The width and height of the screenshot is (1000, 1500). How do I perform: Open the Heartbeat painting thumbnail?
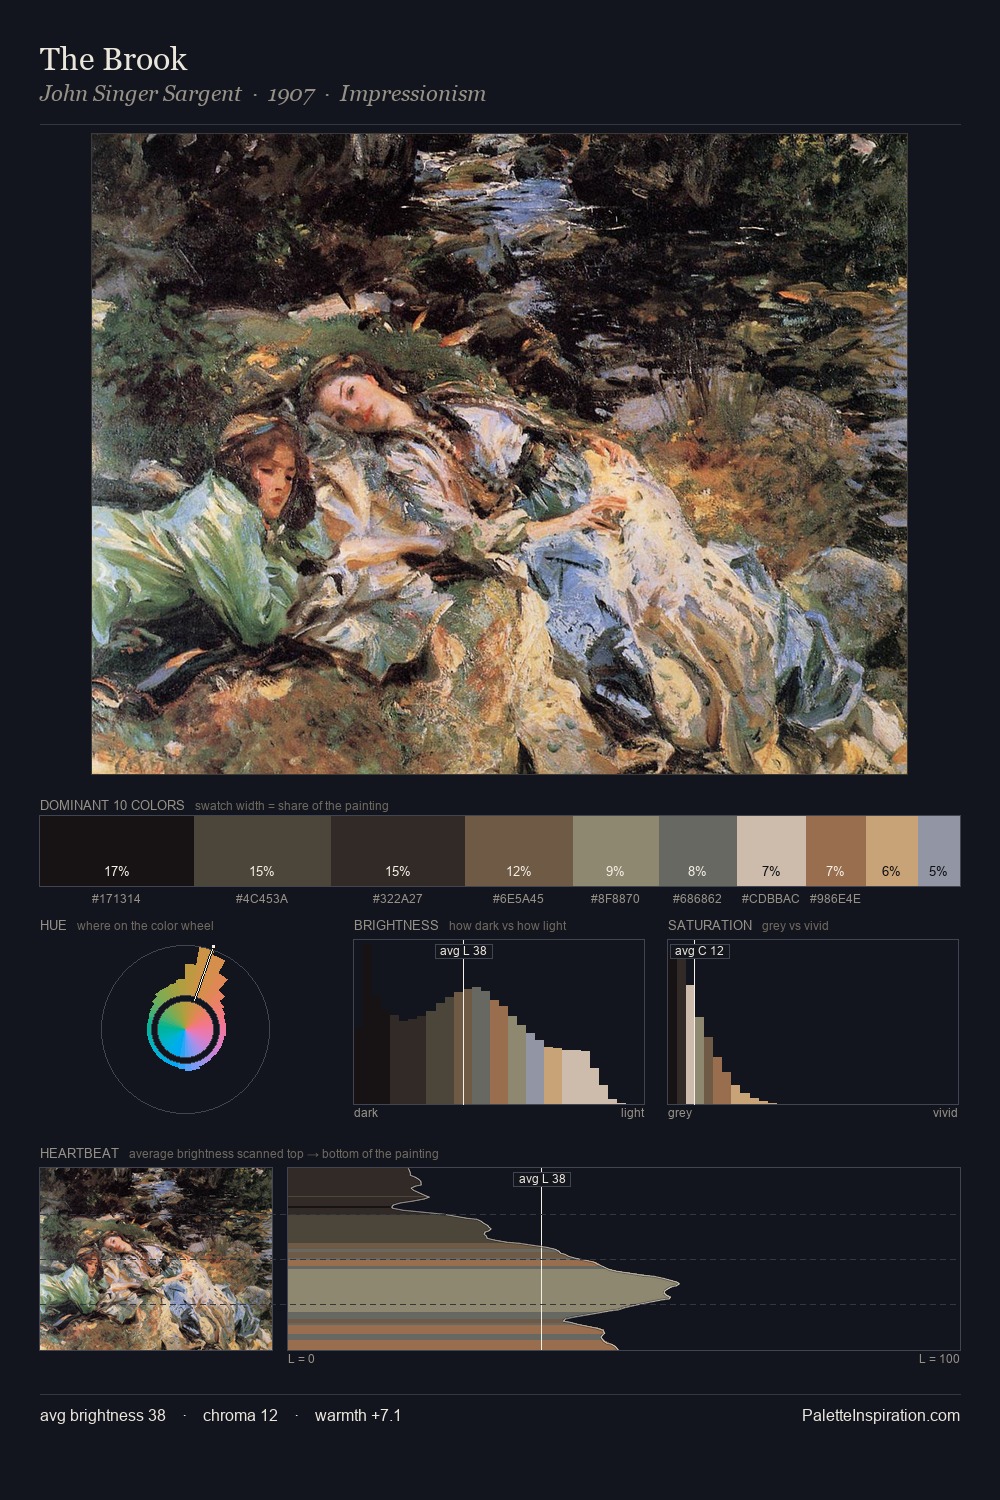(156, 1259)
